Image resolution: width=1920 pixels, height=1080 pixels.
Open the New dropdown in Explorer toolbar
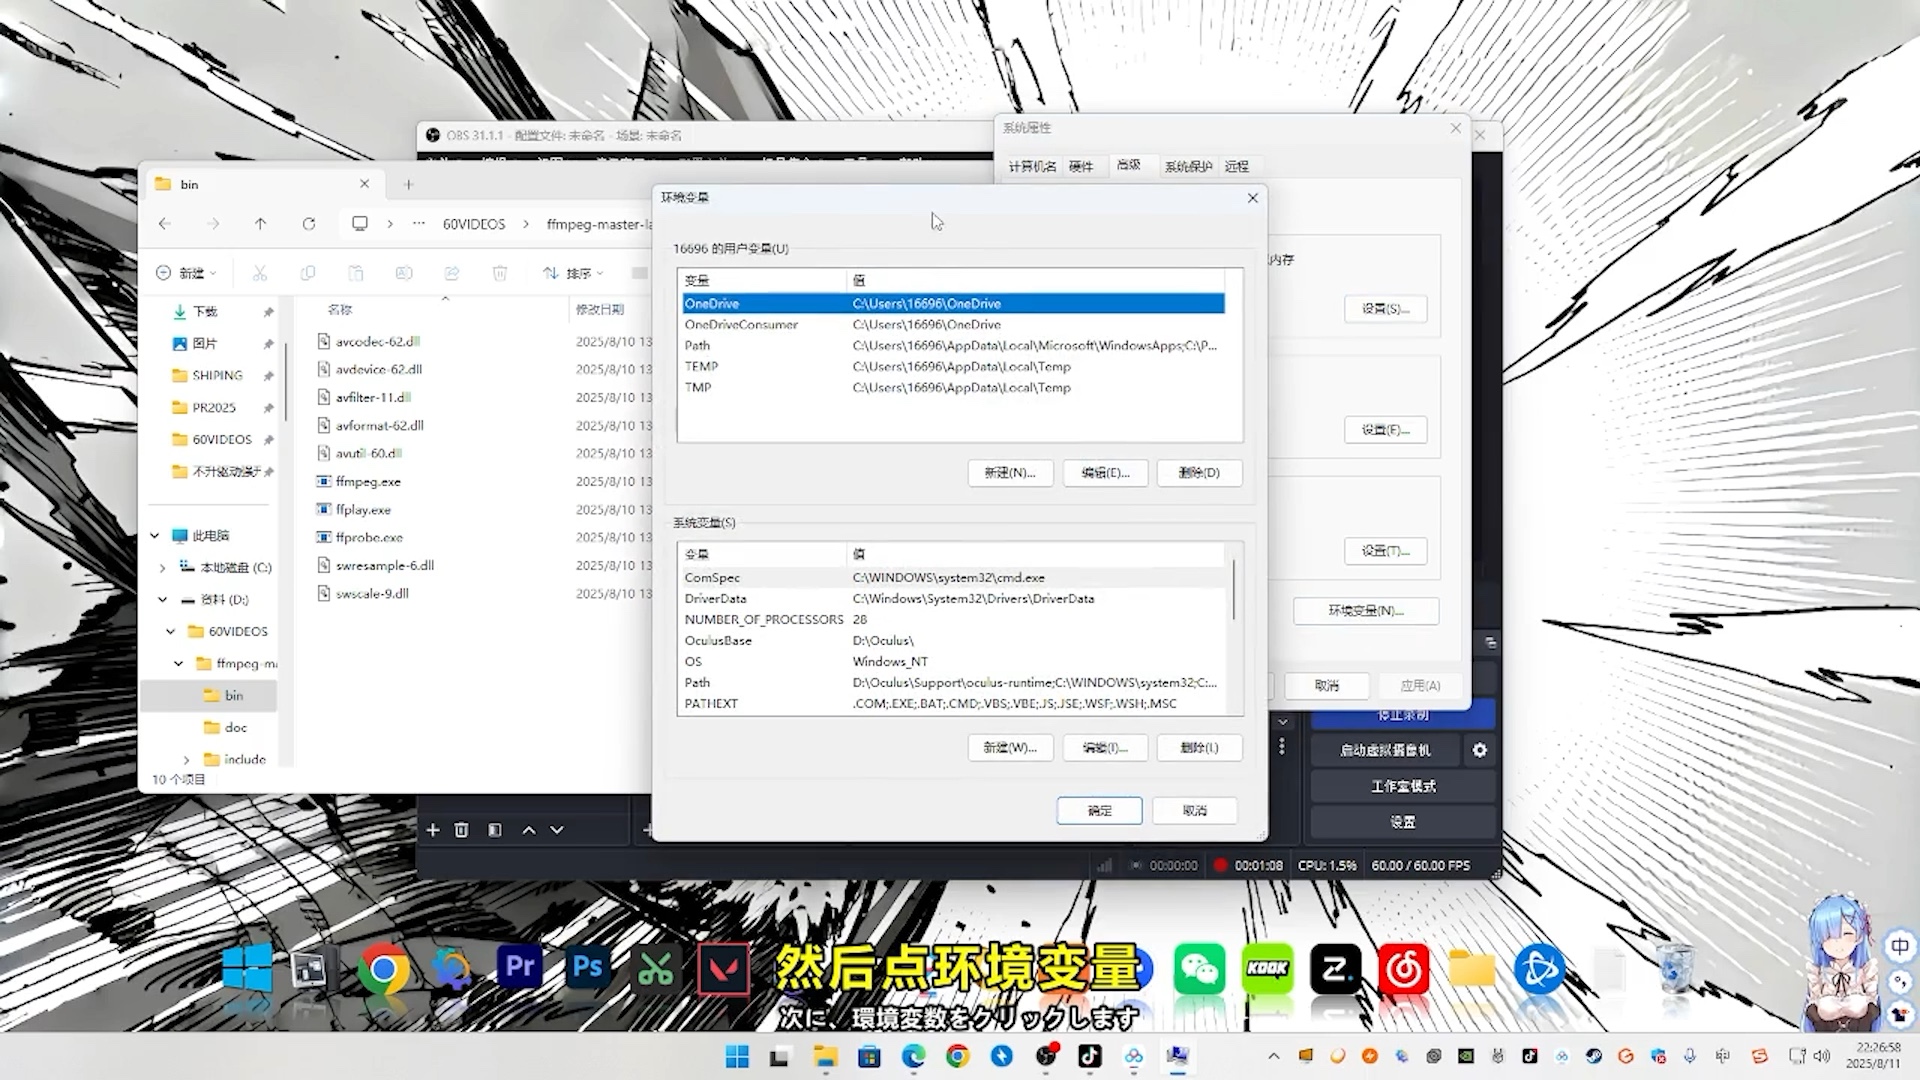tap(186, 273)
